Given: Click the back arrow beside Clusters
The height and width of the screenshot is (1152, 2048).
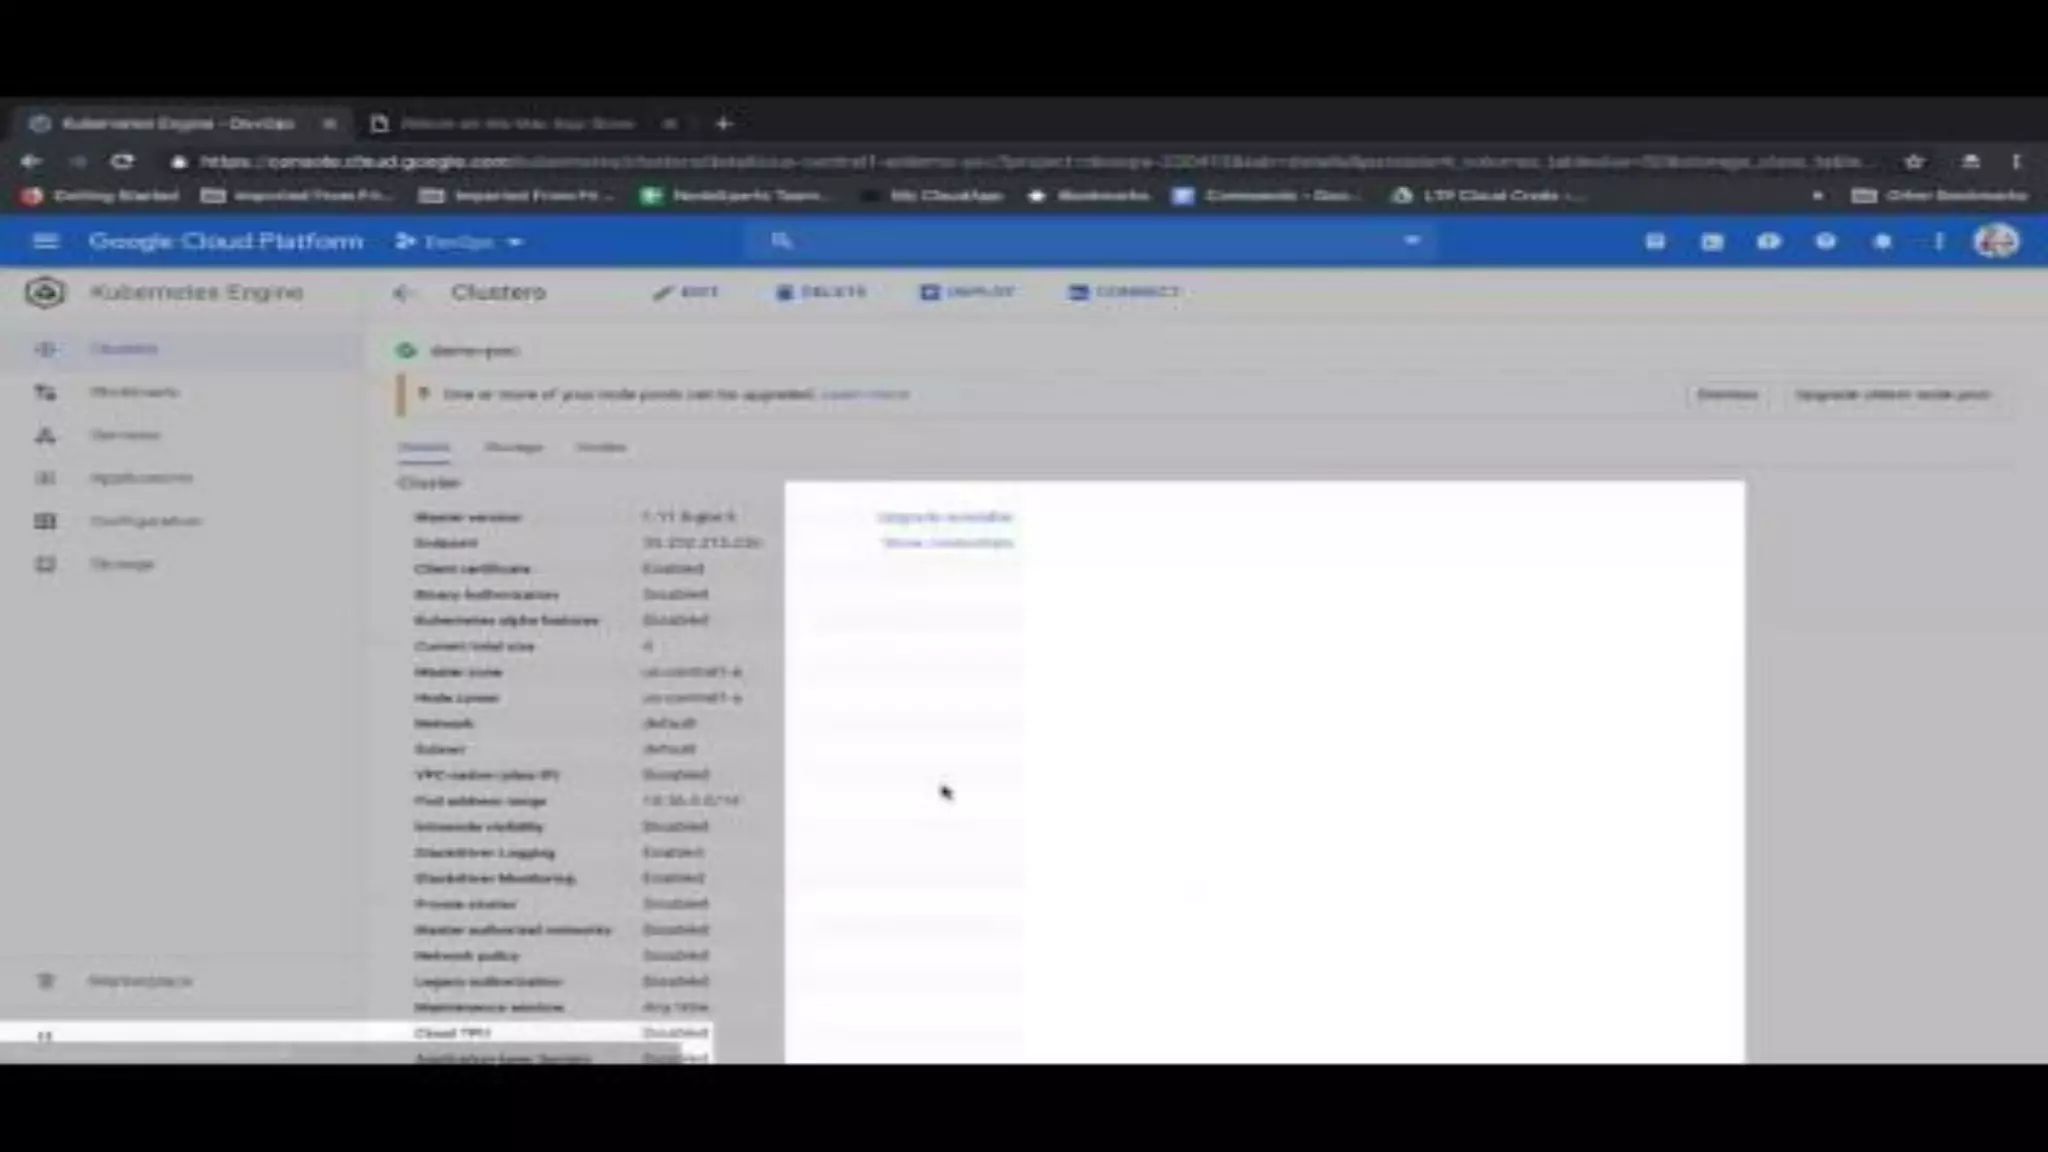Looking at the screenshot, I should 403,293.
